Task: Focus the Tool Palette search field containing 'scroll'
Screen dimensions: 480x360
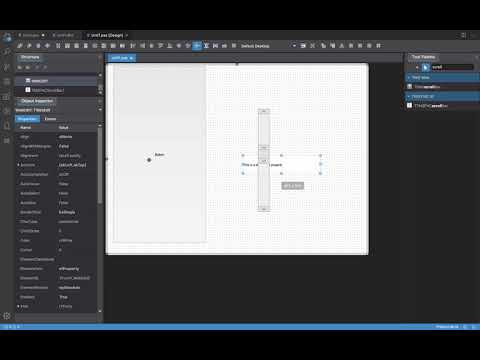Action: (452, 67)
